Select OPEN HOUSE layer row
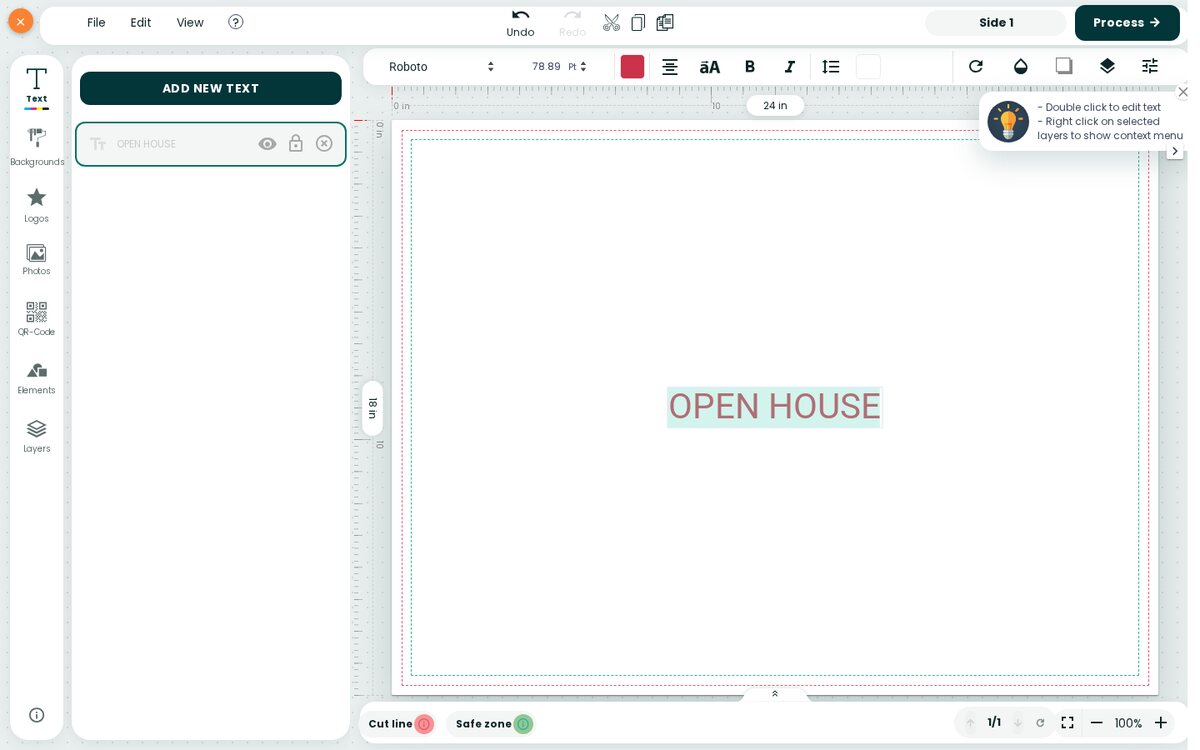 [x=211, y=144]
